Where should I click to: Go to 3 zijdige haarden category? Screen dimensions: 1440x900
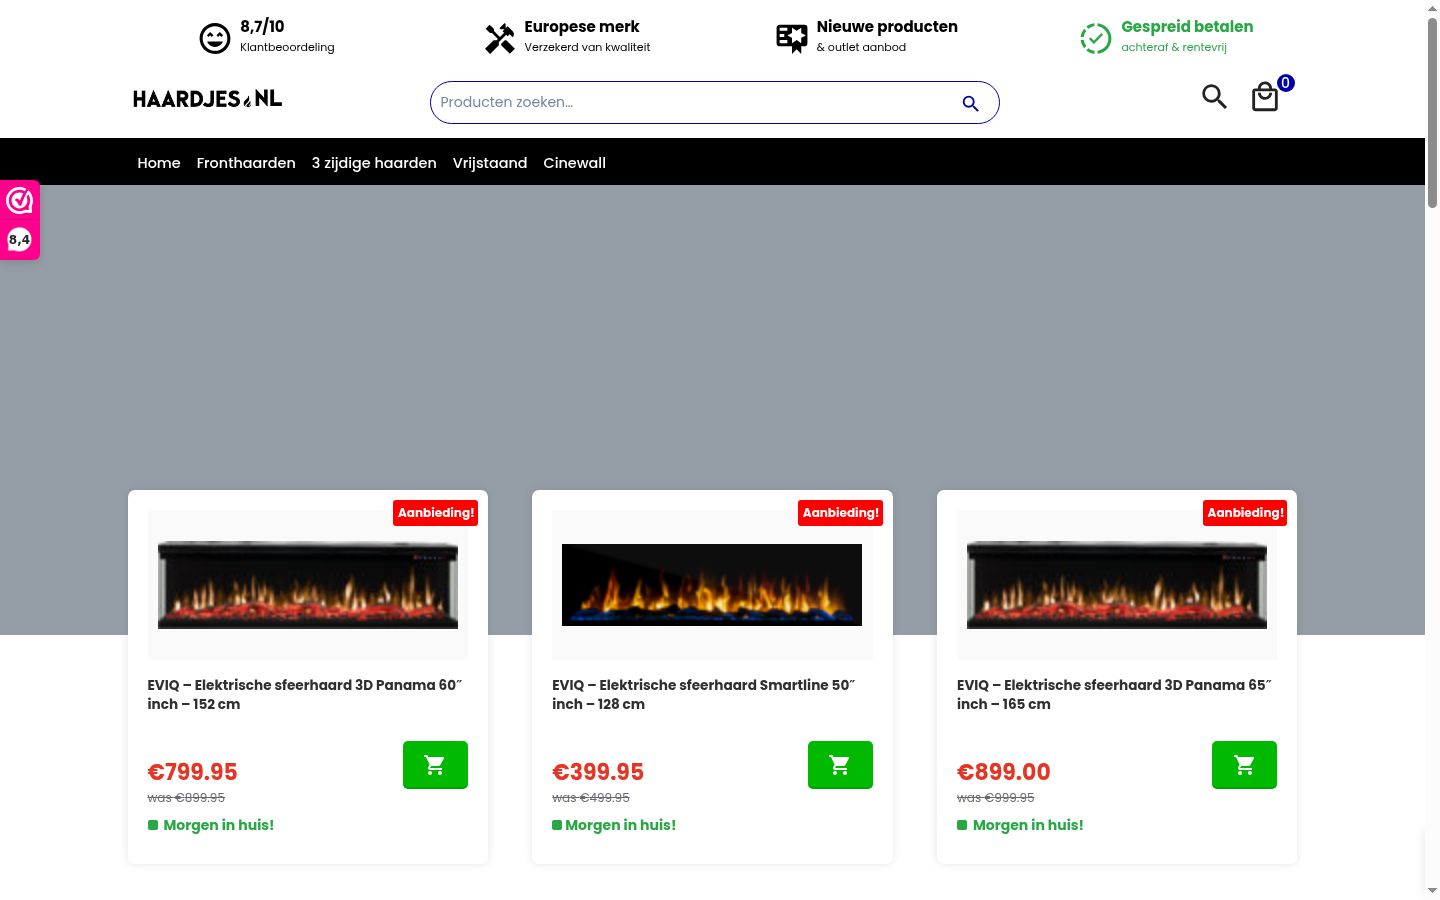pos(374,163)
